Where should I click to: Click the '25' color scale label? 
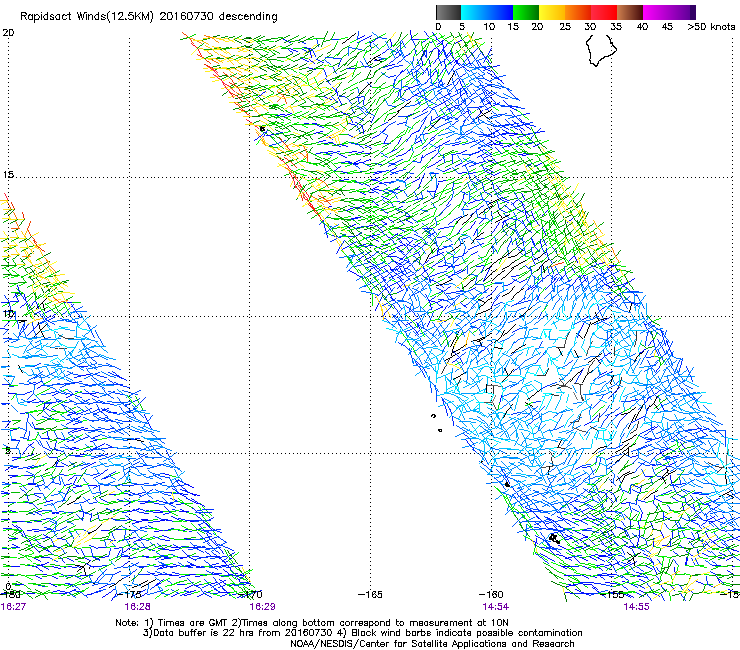(564, 27)
